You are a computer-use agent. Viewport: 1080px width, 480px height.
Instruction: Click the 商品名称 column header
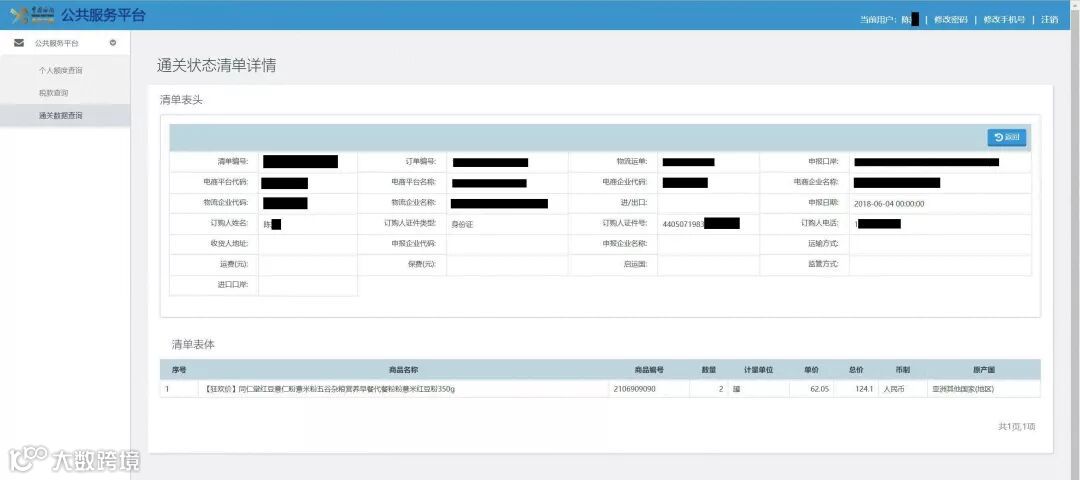tap(403, 370)
